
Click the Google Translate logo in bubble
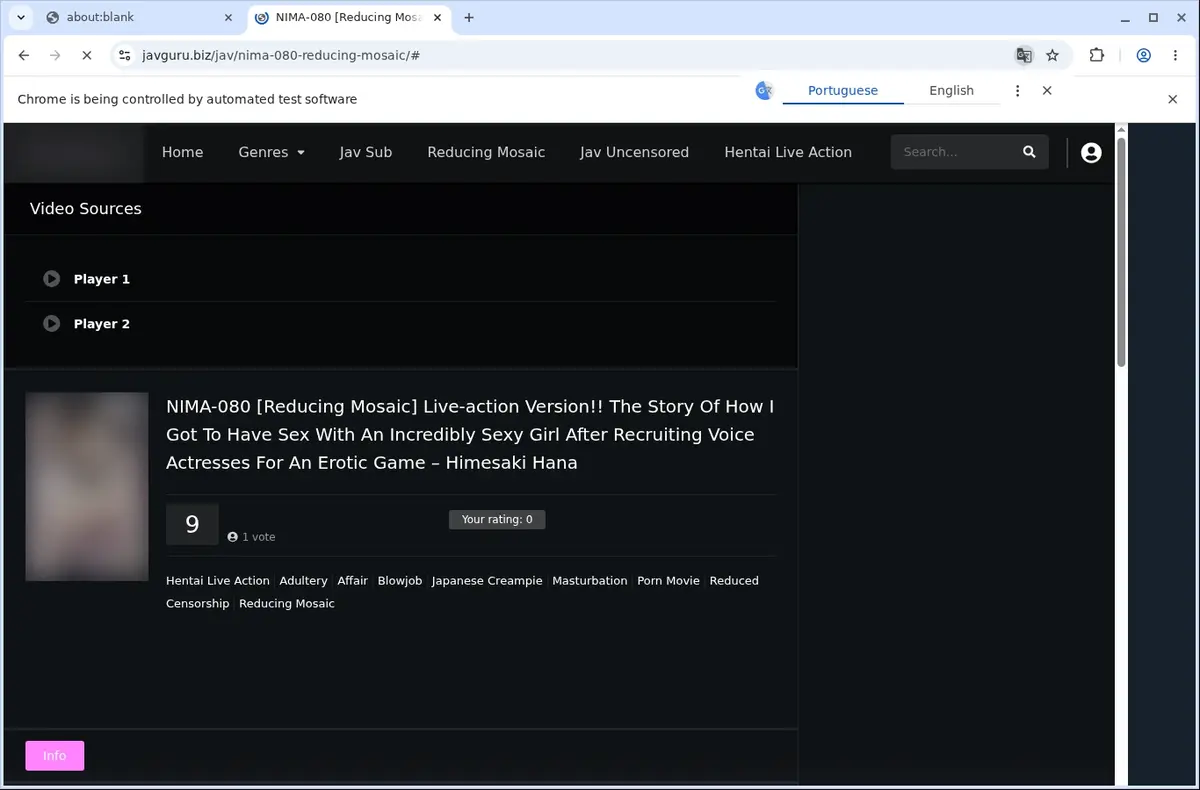tap(764, 90)
